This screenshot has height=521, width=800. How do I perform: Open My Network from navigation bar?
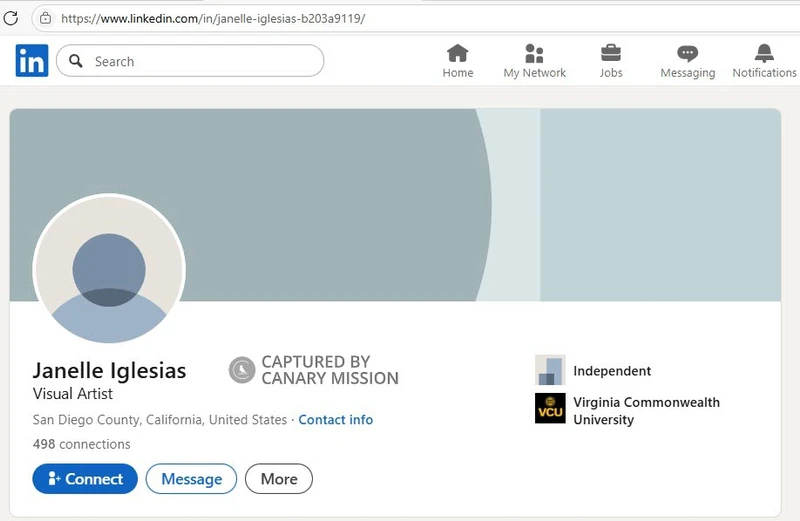click(x=534, y=61)
